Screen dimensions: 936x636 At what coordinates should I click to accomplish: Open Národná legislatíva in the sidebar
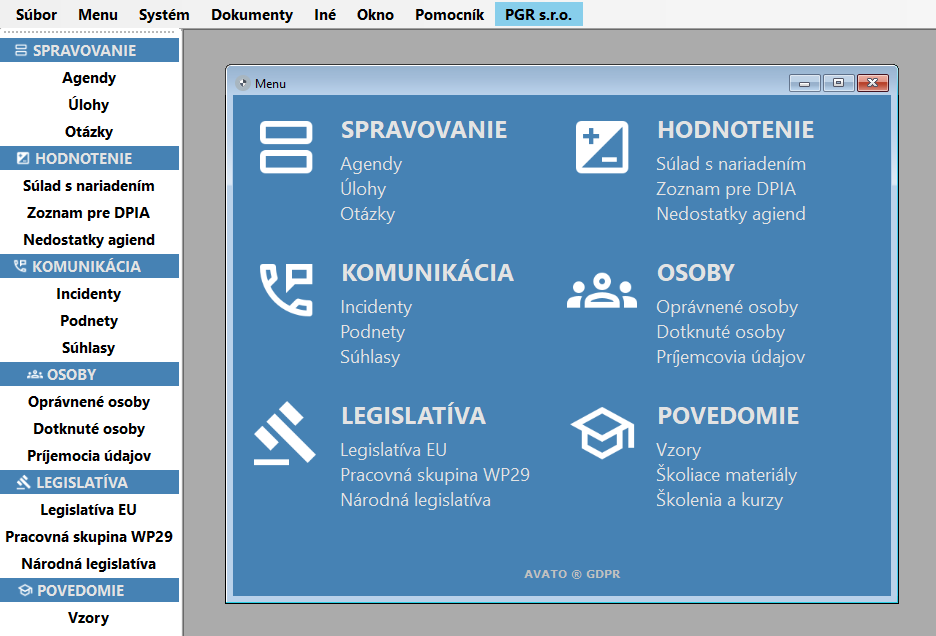coord(89,564)
